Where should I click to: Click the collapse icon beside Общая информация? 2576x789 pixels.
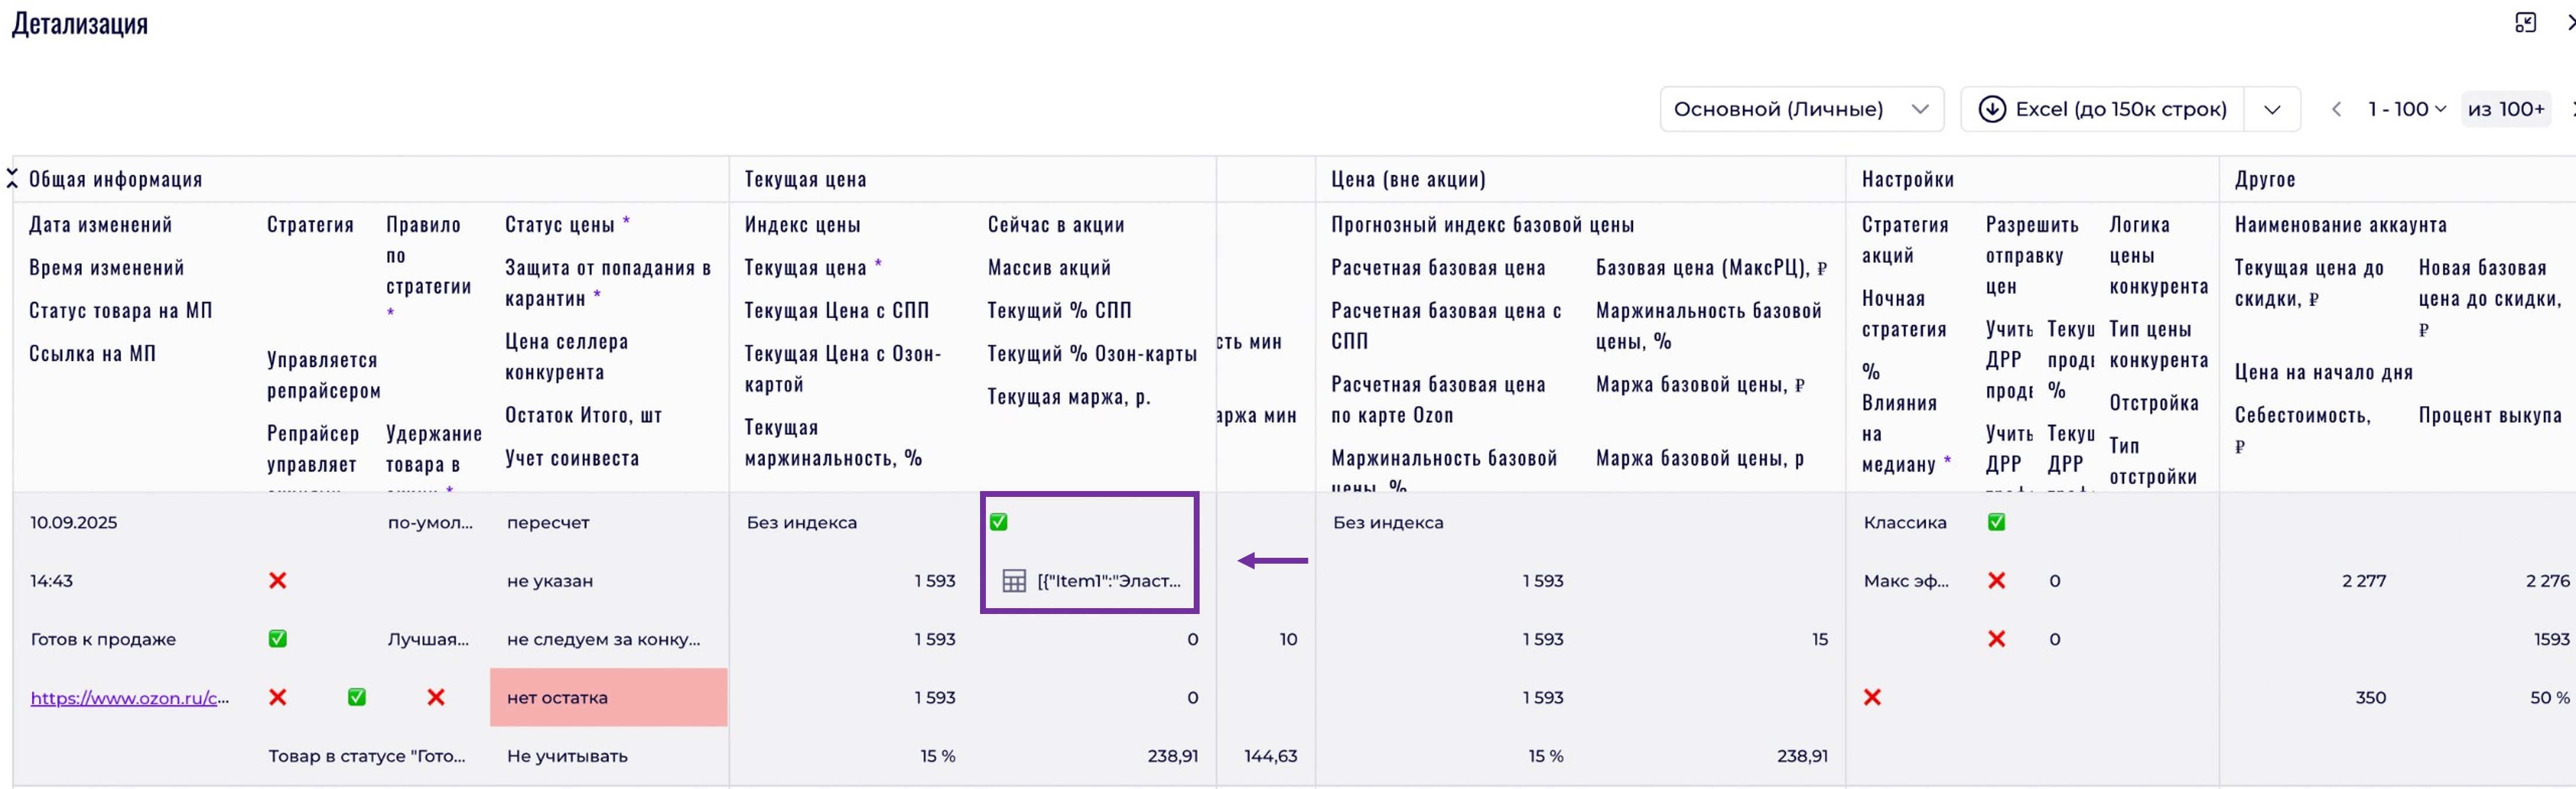pos(12,179)
